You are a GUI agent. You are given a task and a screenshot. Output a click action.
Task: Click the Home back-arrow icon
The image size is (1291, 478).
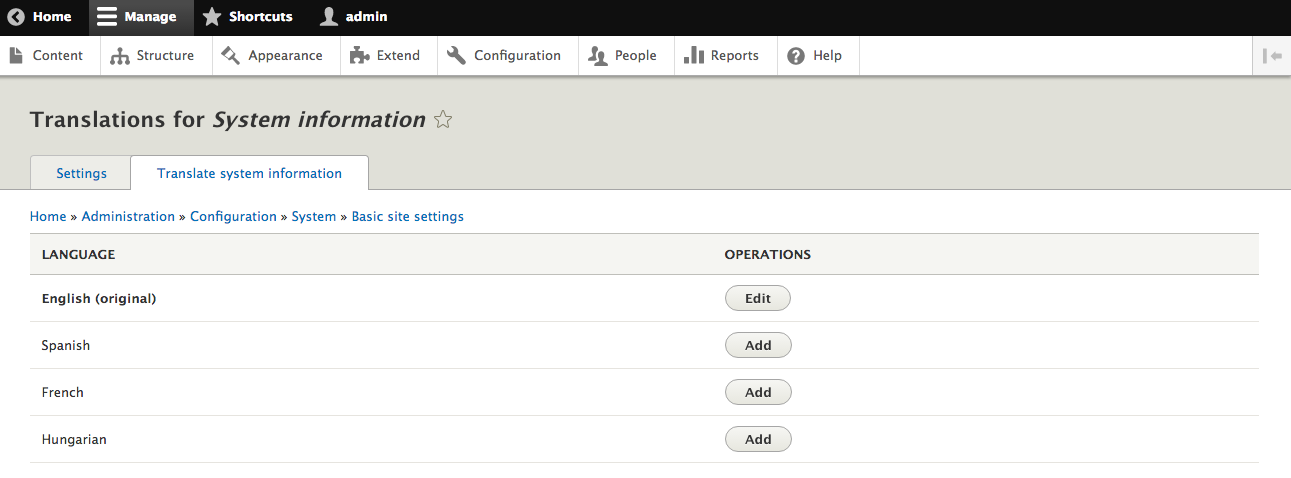pyautogui.click(x=16, y=17)
